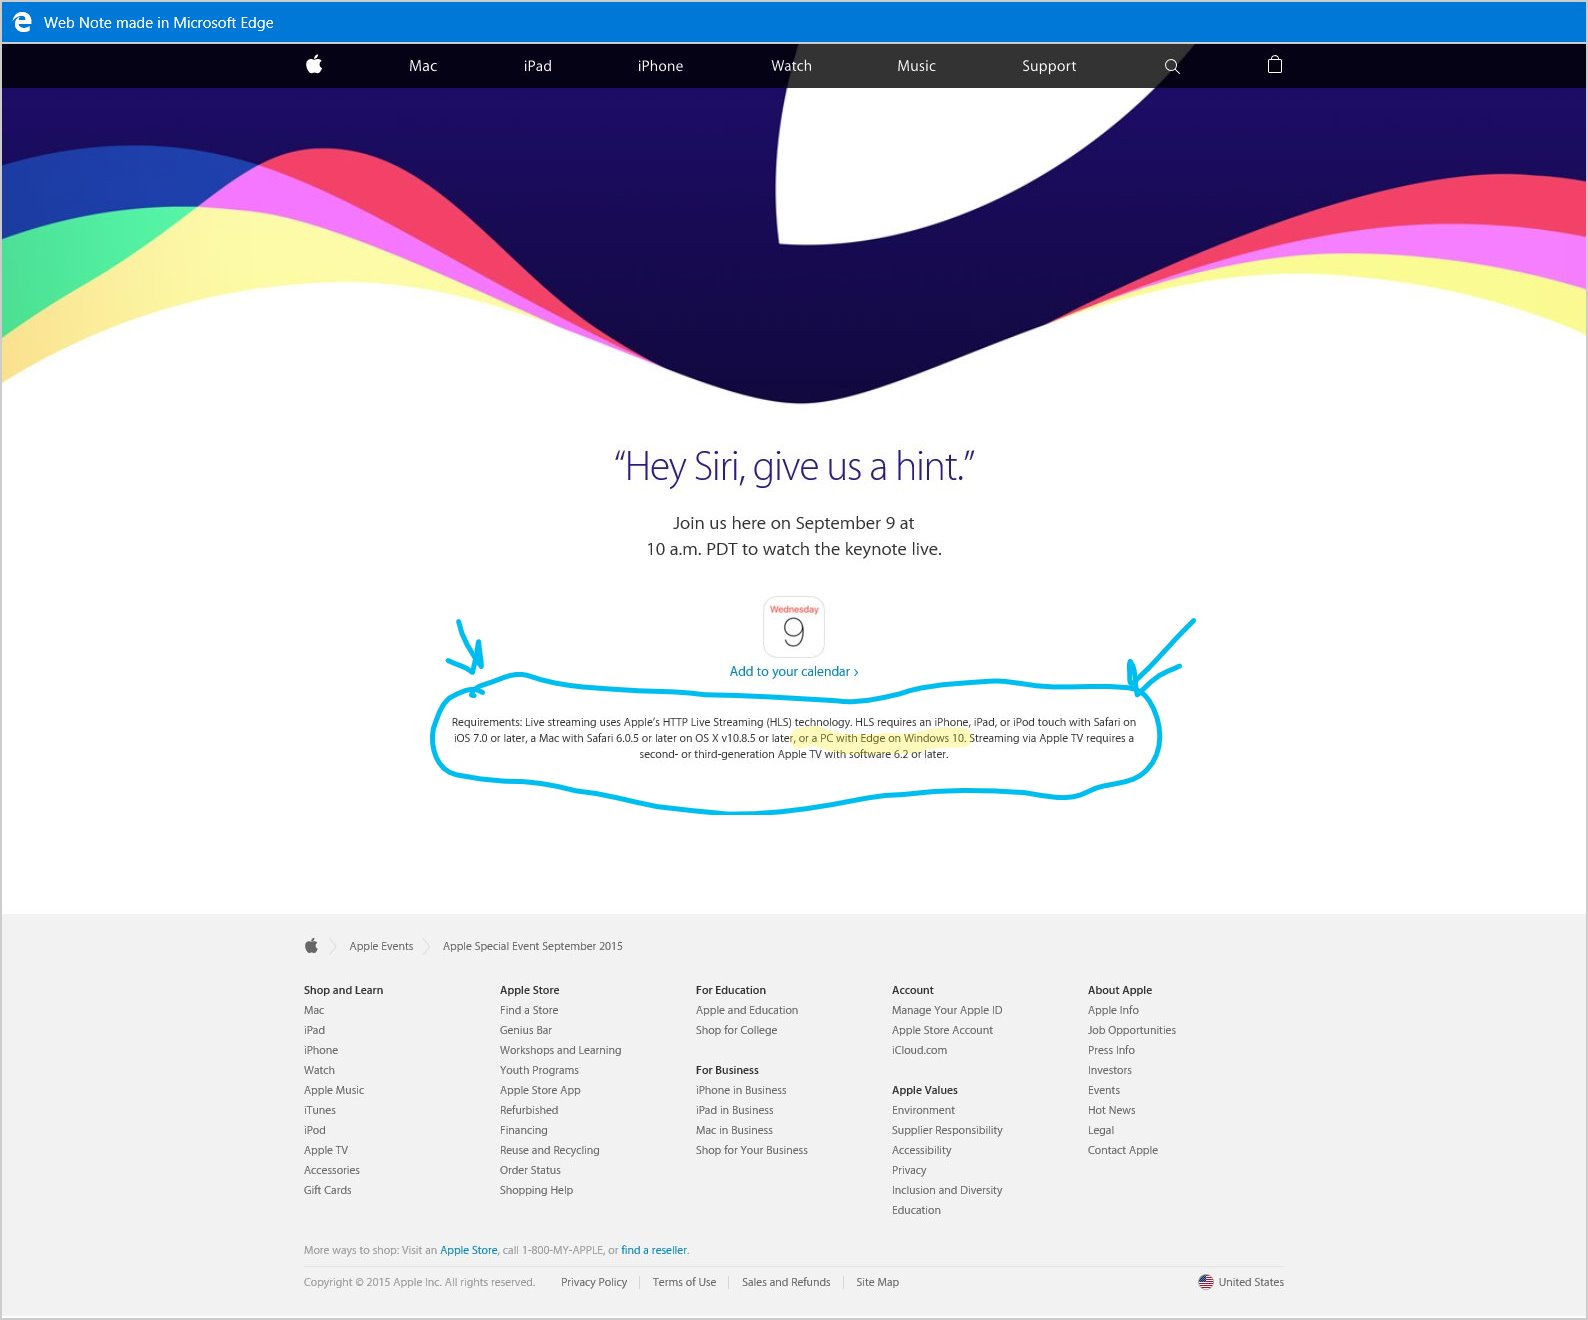Open the Watch menu item
Screen dimensions: 1588x1320
point(791,66)
